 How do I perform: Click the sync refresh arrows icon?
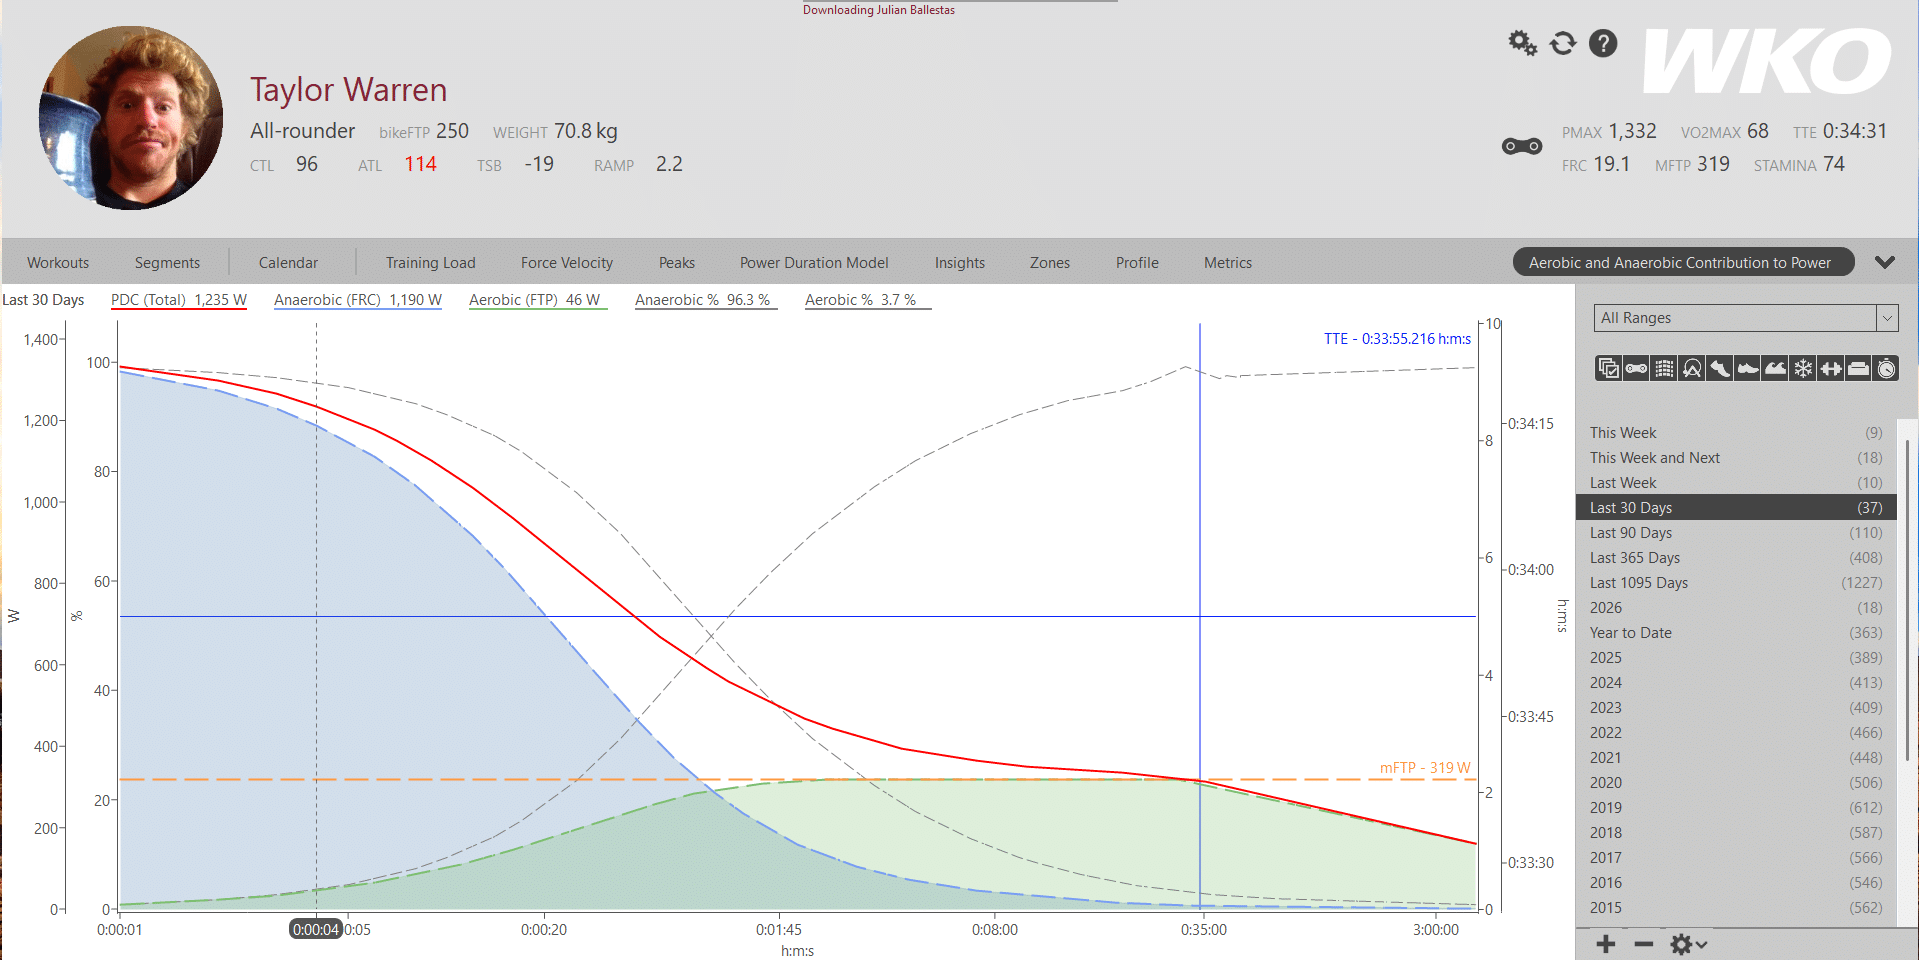(1563, 43)
